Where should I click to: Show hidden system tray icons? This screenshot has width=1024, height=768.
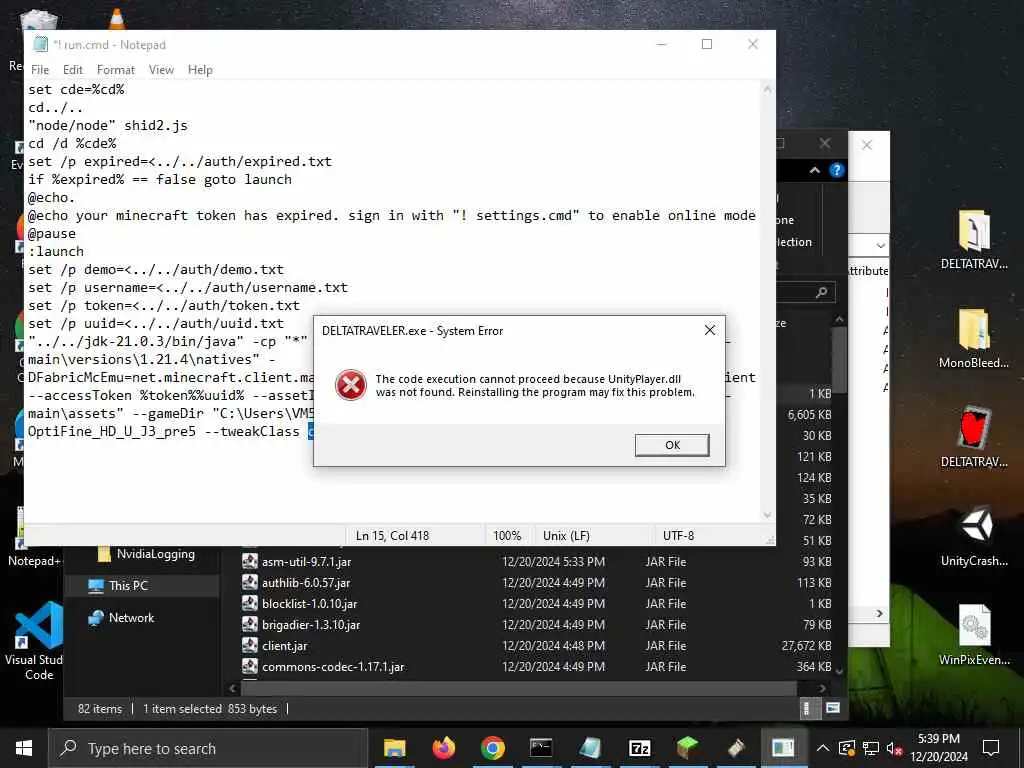coord(823,748)
